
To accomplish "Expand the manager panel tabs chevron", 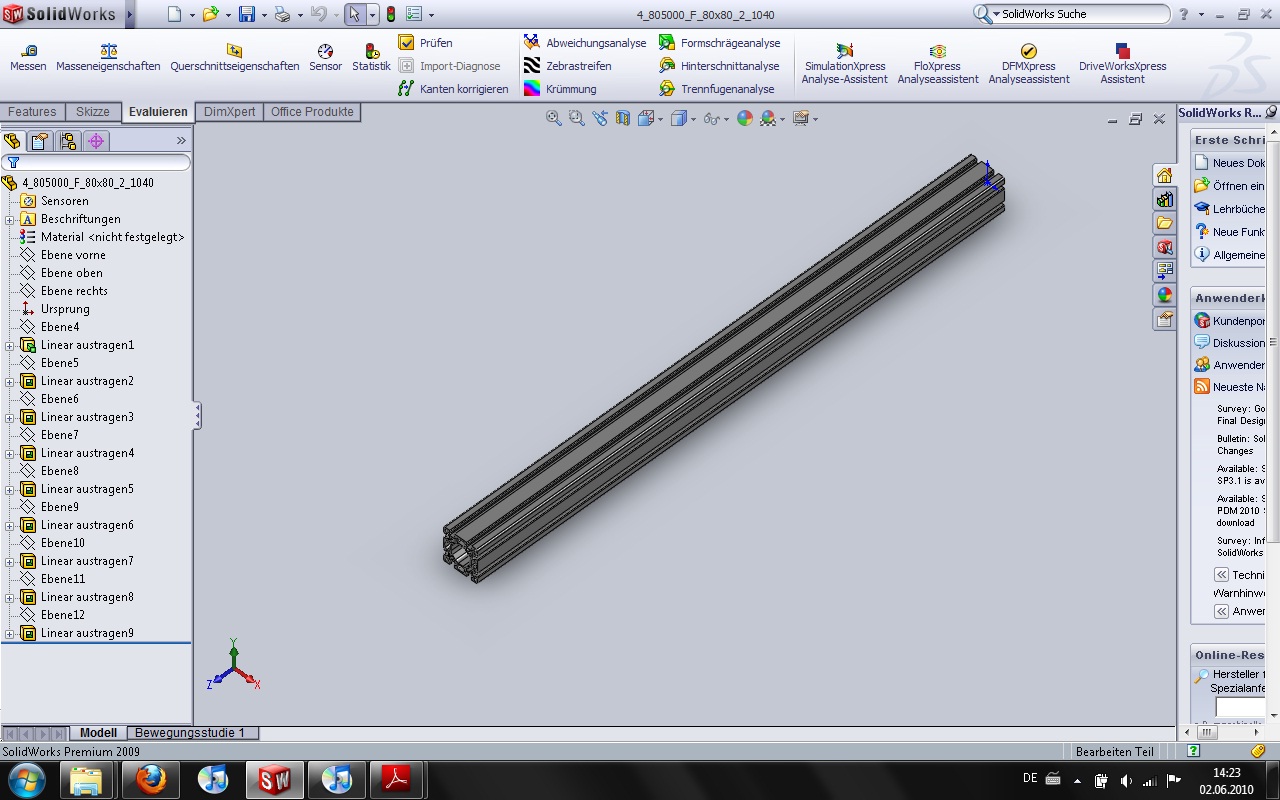I will point(181,141).
